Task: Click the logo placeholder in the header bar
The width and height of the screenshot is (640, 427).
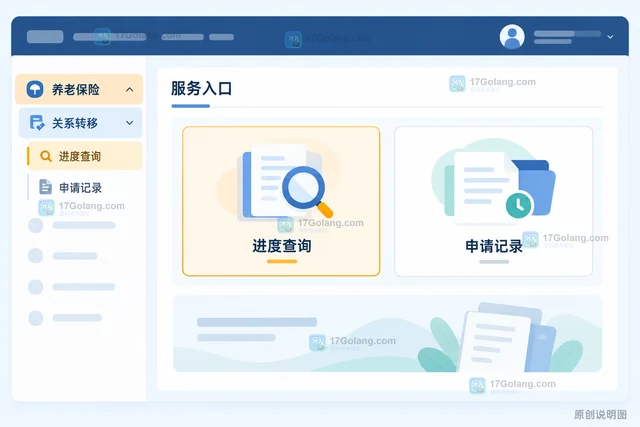Action: (45, 37)
